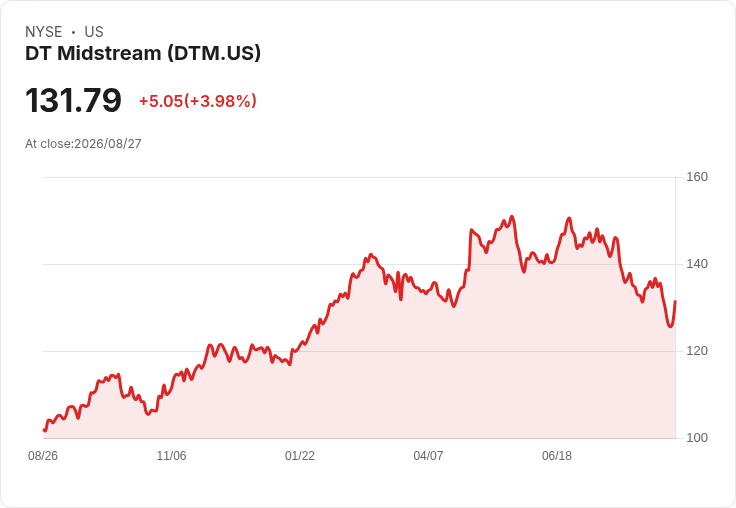Click the 01/22 date label on x-axis
Screen dimensions: 736x508
pyautogui.click(x=299, y=456)
